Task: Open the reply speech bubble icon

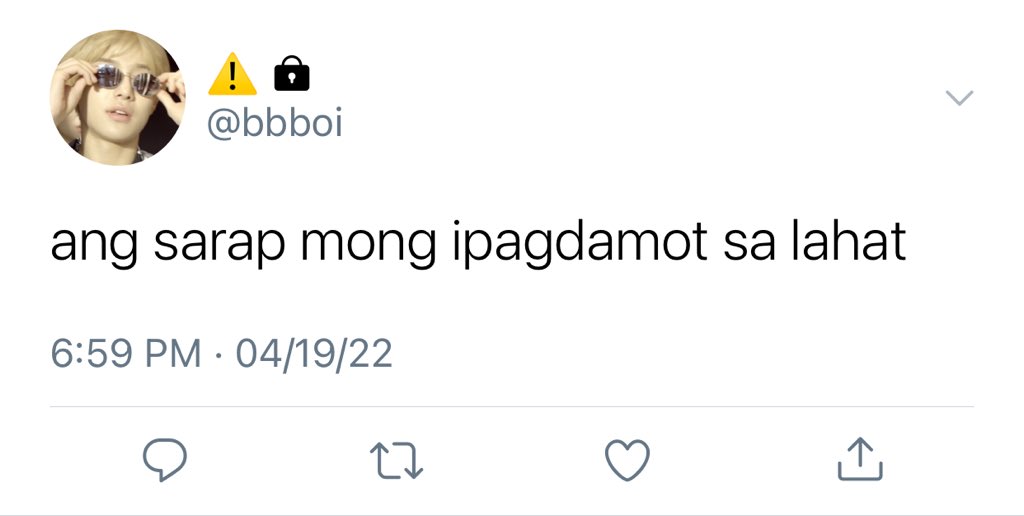Action: pos(165,460)
